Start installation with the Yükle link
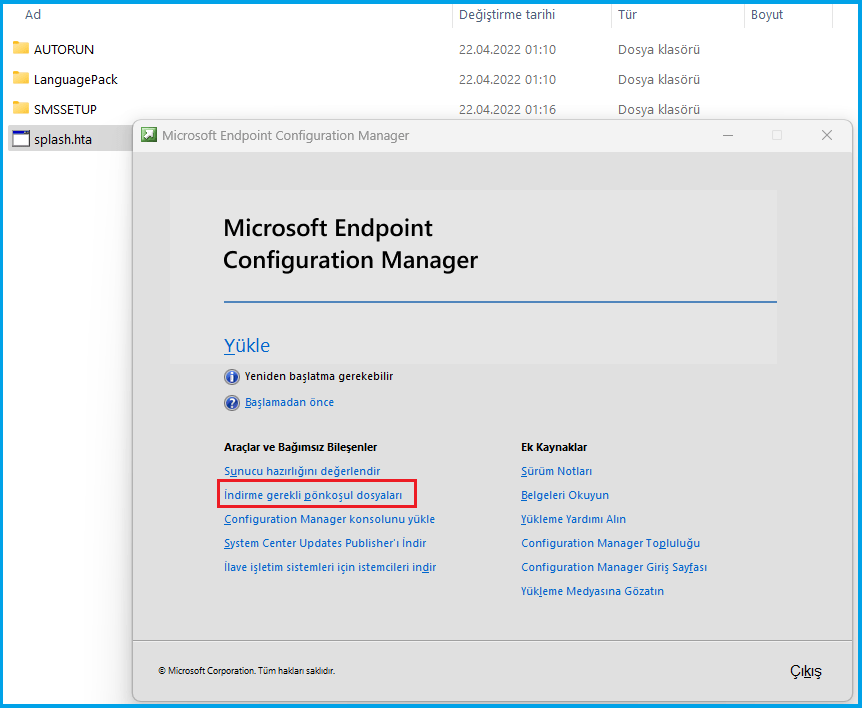This screenshot has width=862, height=708. 247,346
